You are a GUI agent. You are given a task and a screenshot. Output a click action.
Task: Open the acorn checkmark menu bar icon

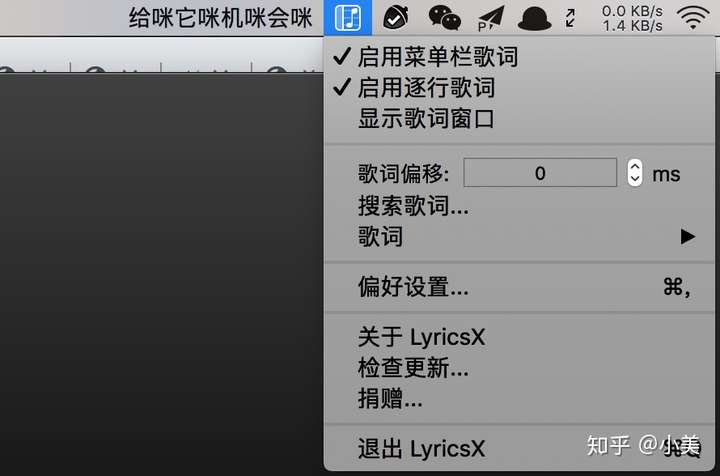pos(395,17)
